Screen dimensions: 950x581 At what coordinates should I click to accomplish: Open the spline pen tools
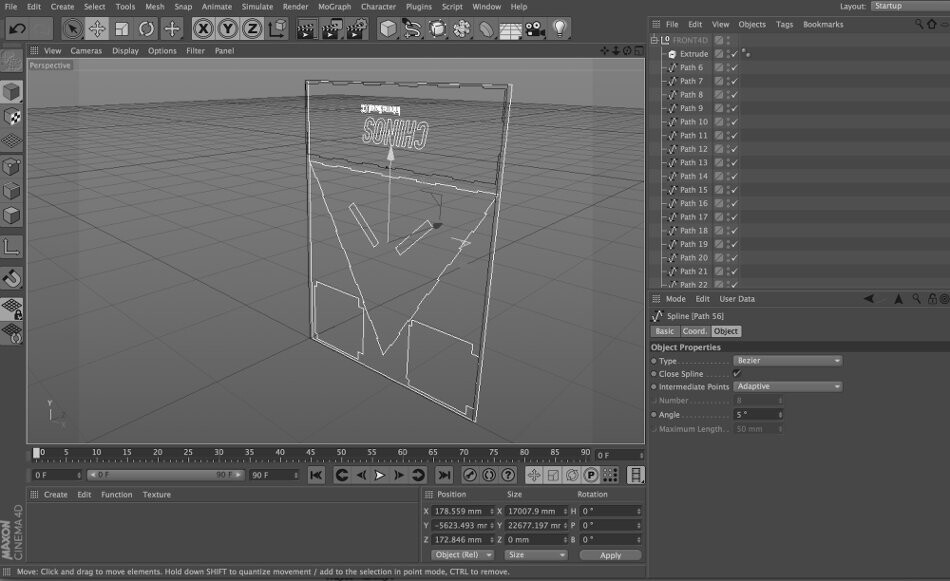(412, 28)
